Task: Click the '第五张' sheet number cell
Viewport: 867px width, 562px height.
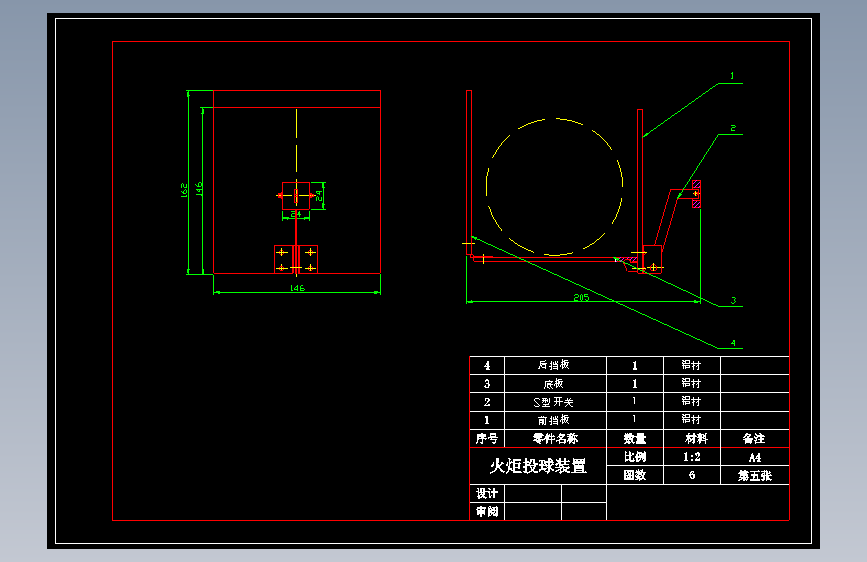Action: (755, 476)
